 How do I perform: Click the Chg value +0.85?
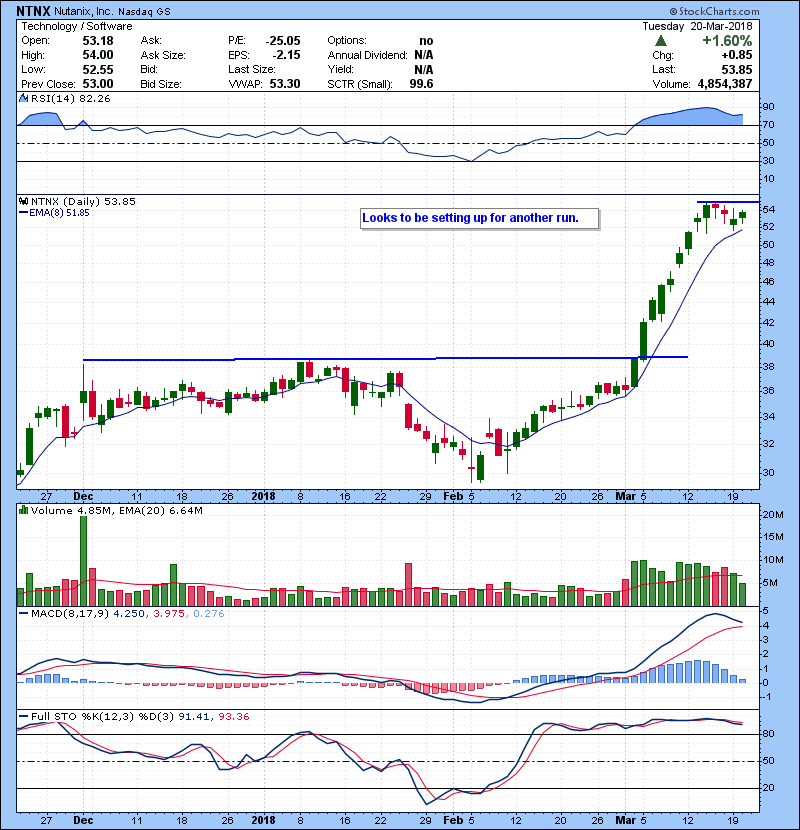pos(736,55)
